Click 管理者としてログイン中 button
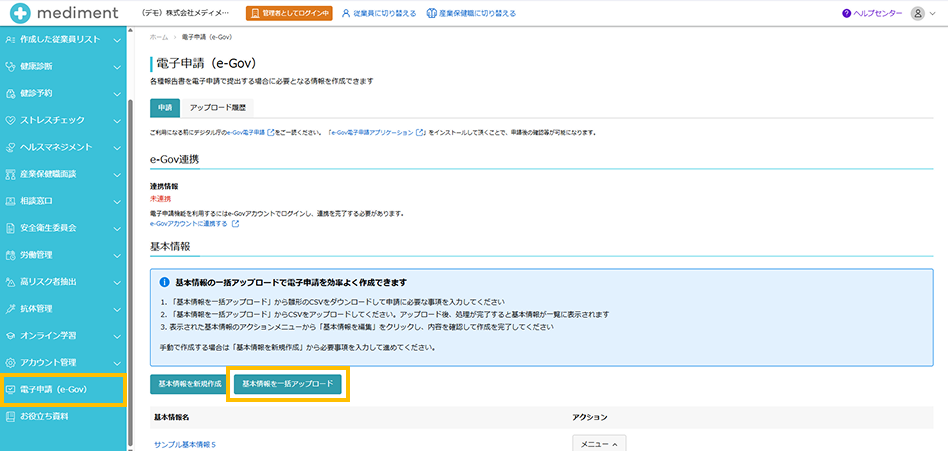The width and height of the screenshot is (948, 451). pyautogui.click(x=289, y=13)
